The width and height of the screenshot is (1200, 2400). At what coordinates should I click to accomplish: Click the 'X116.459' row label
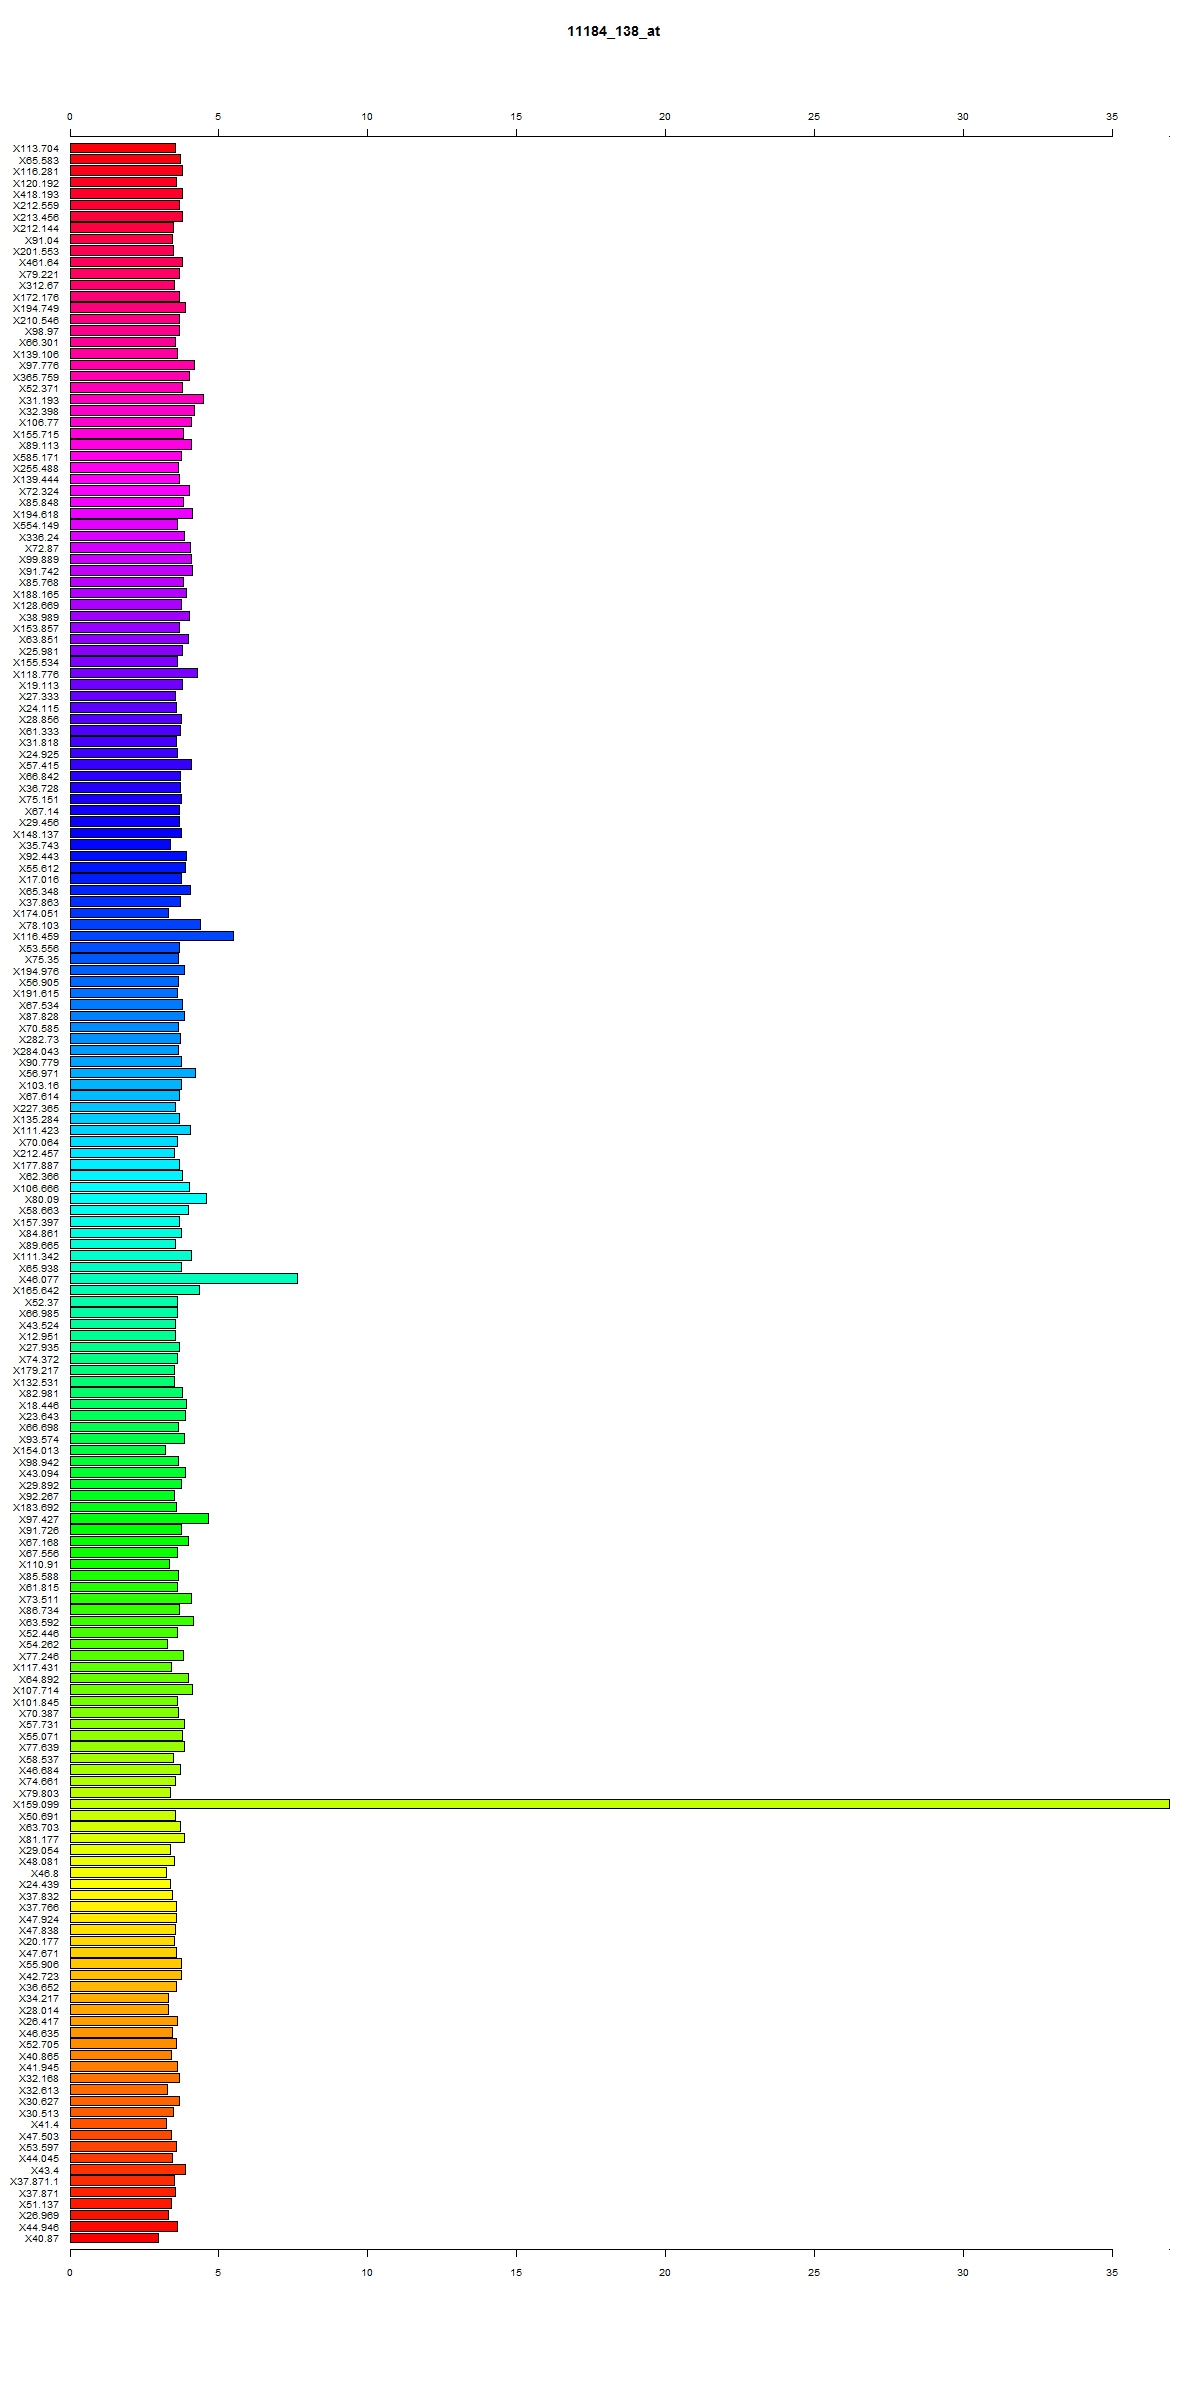(36, 936)
